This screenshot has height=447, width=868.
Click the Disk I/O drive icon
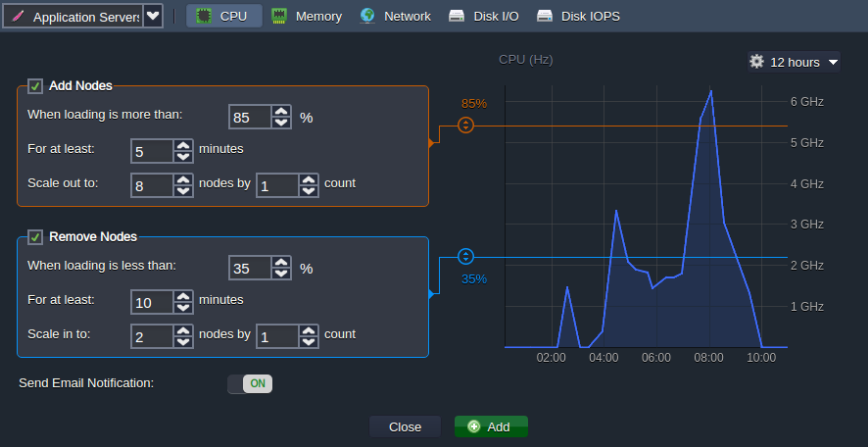pos(456,16)
